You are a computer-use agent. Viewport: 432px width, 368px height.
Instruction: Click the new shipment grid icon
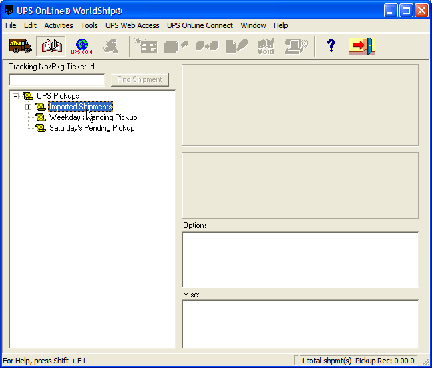pyautogui.click(x=146, y=46)
